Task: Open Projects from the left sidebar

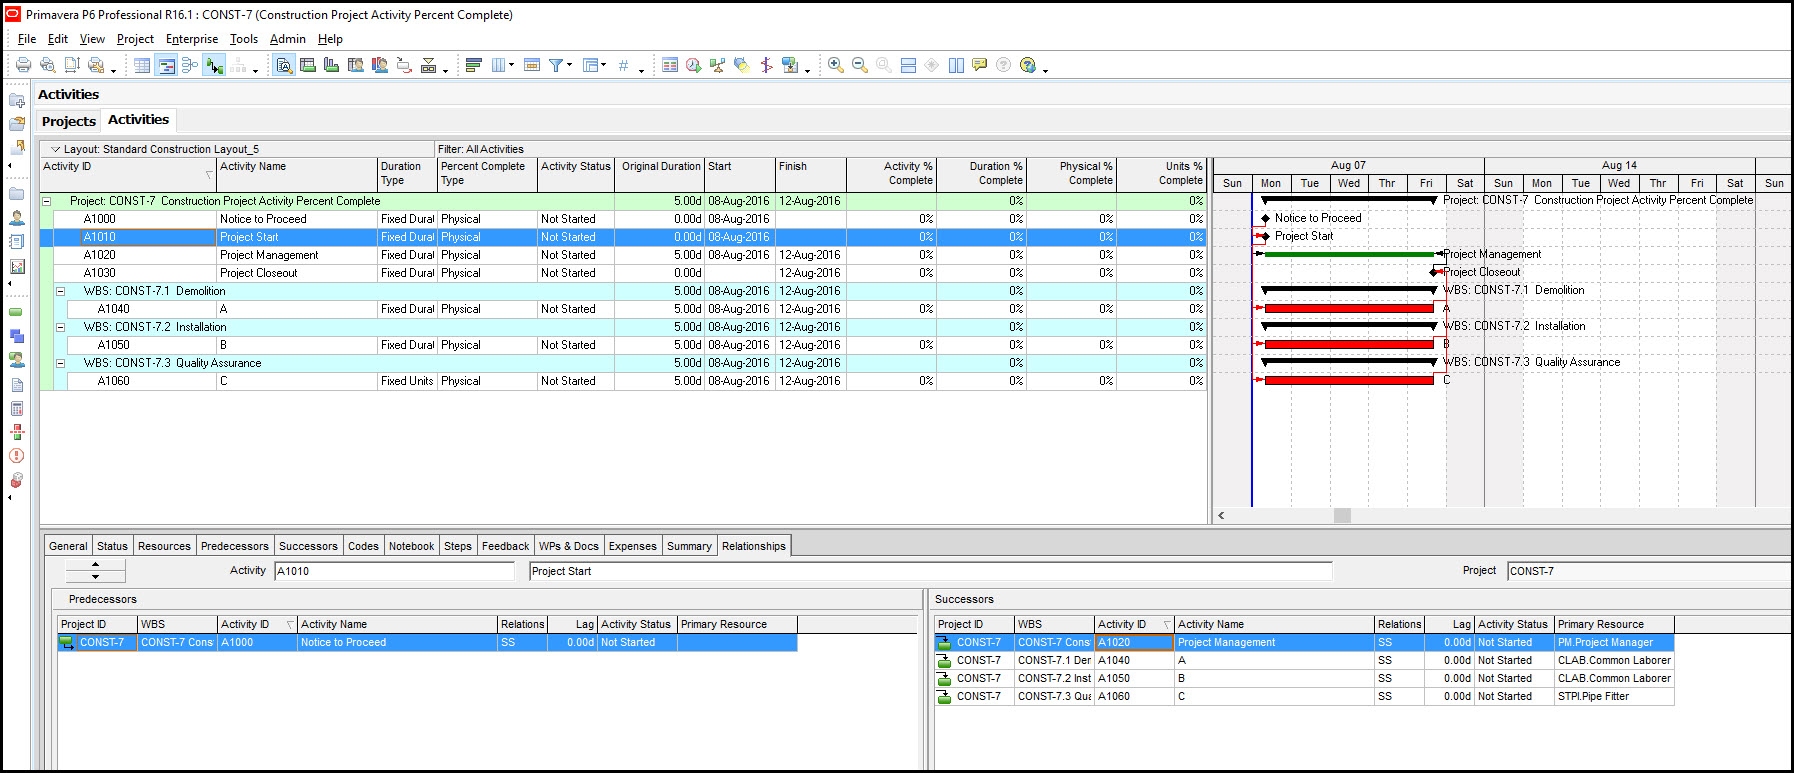Action: (17, 194)
